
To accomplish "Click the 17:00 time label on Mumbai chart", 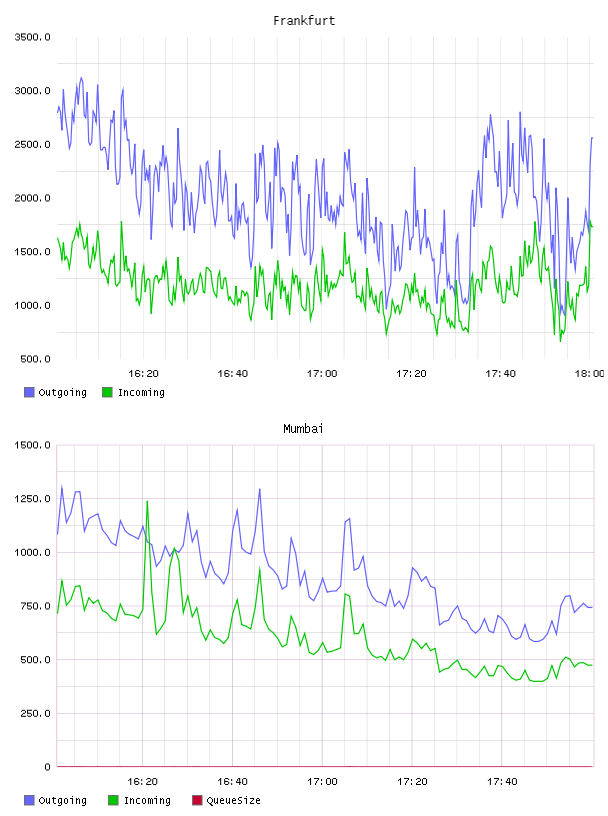I will pyautogui.click(x=322, y=782).
